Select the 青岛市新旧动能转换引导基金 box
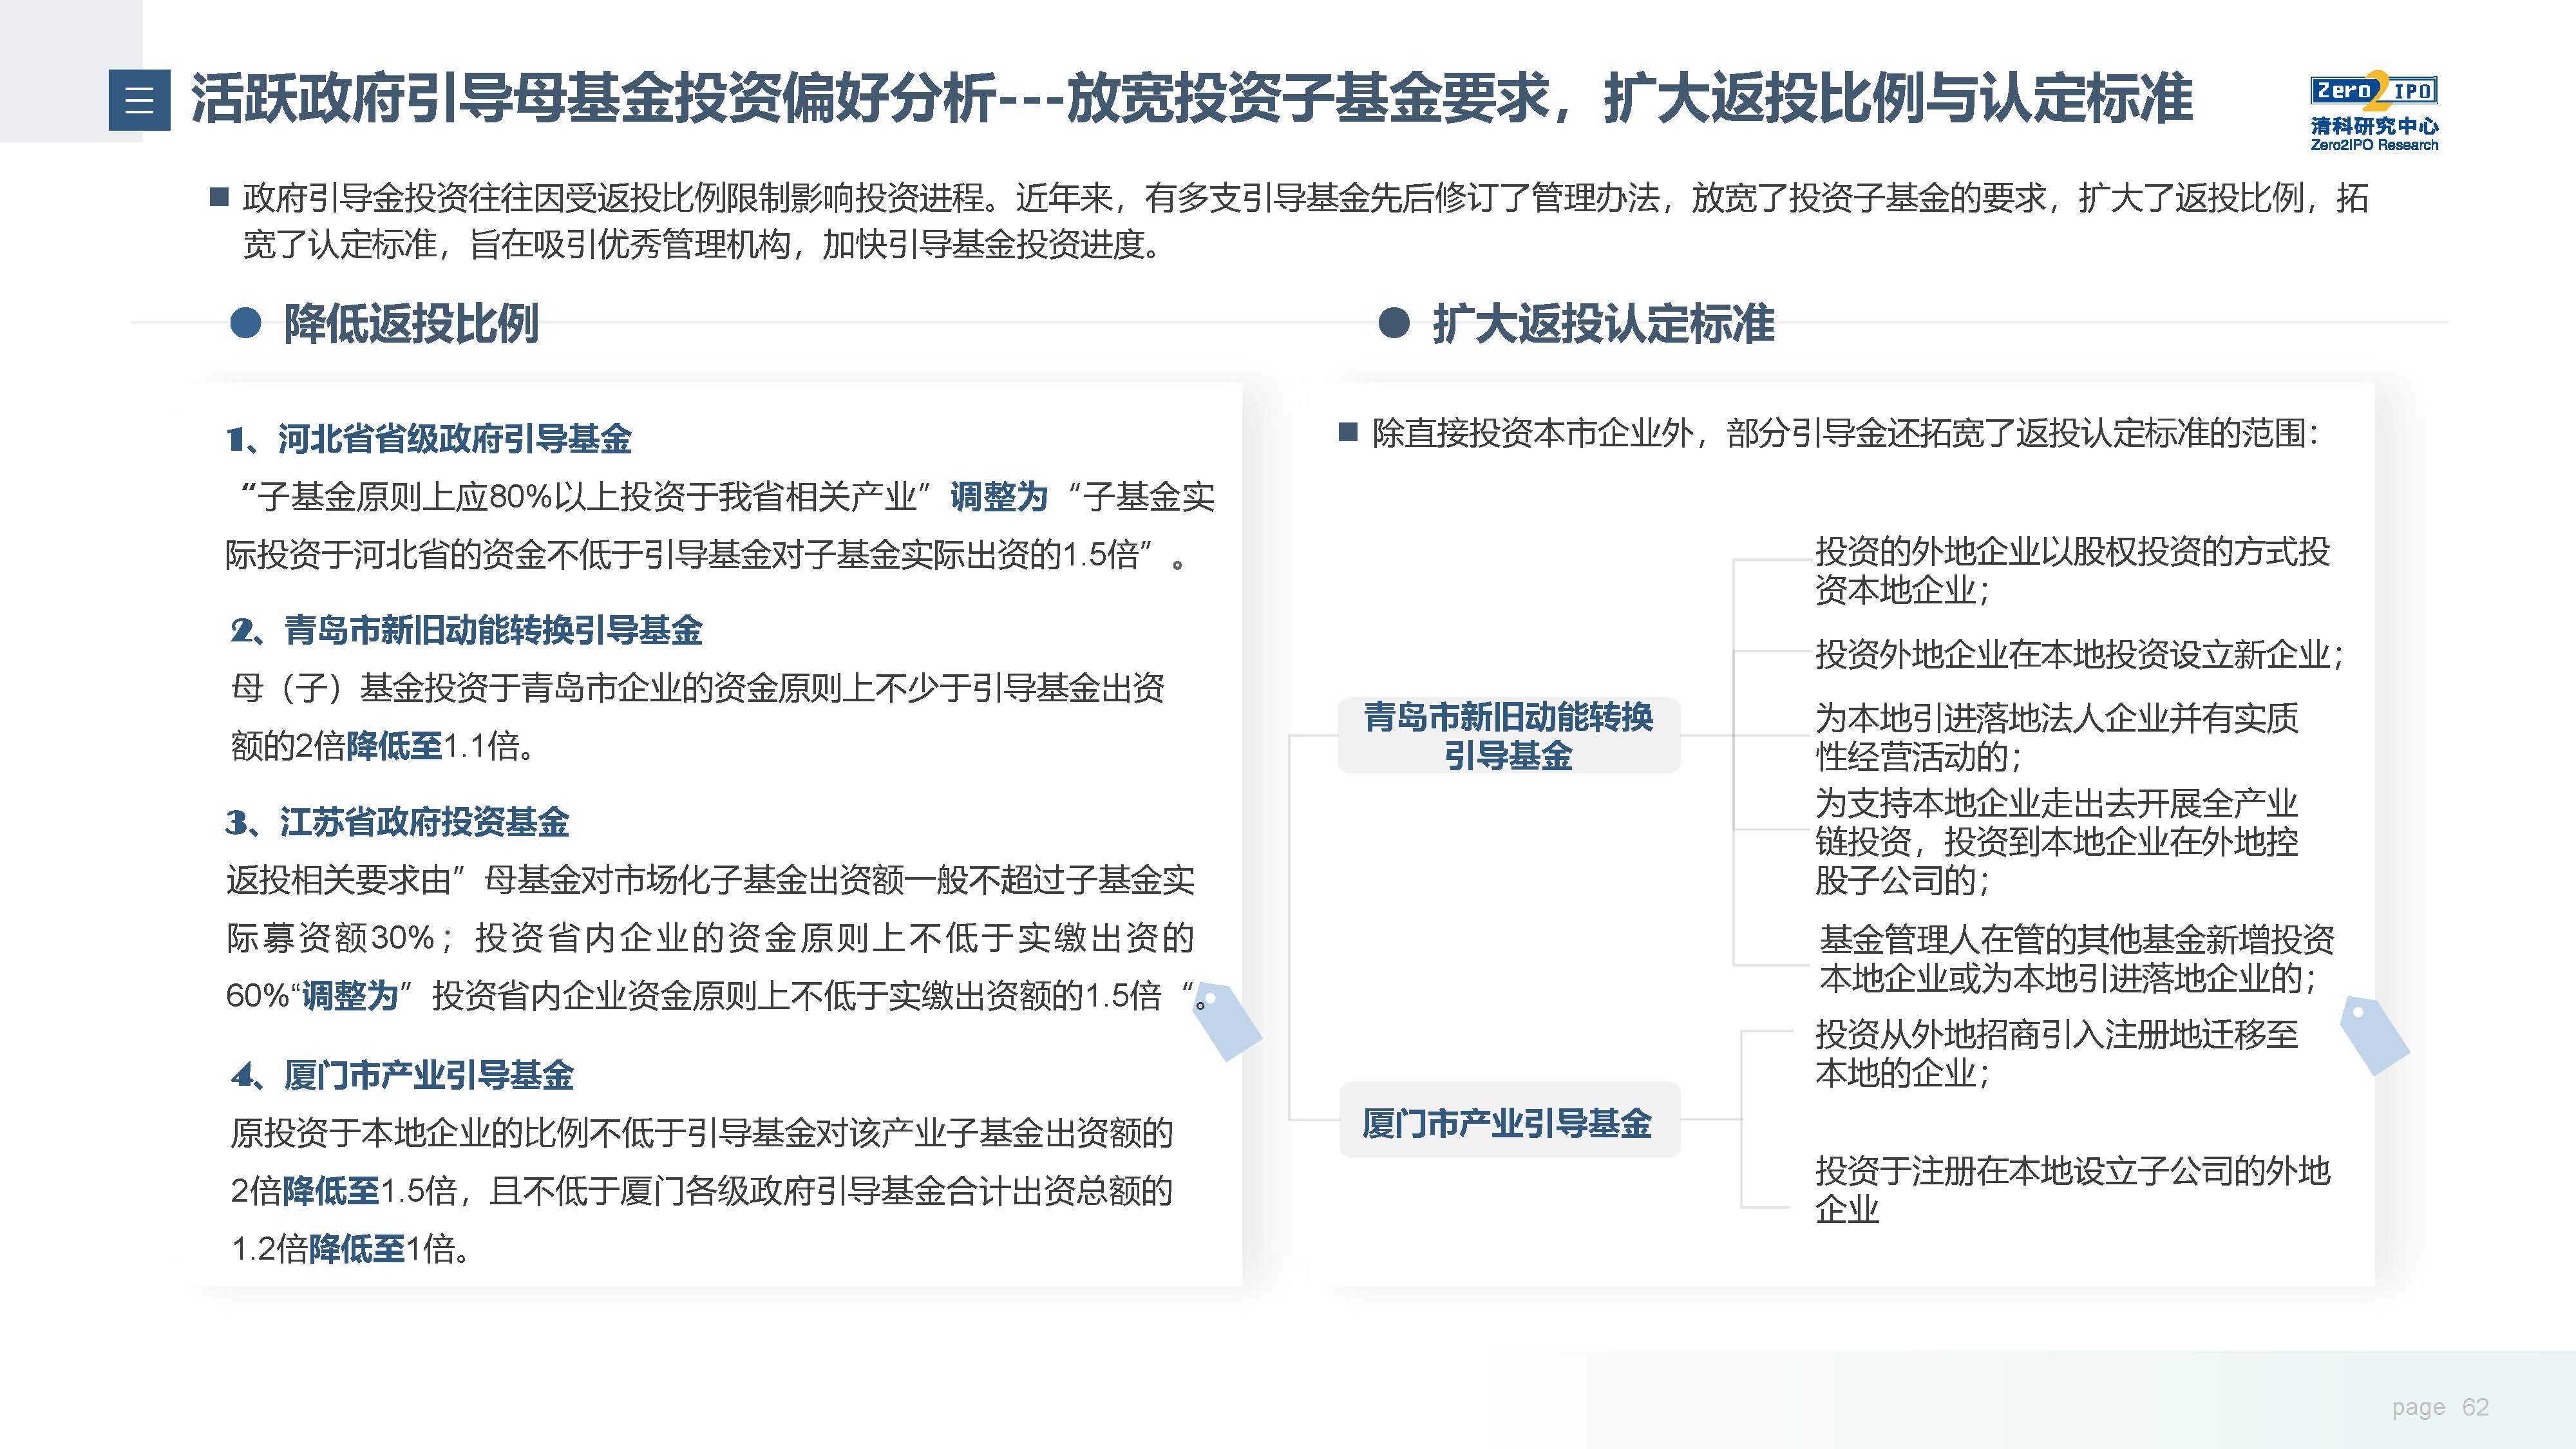The image size is (2576, 1449). coord(1508,736)
